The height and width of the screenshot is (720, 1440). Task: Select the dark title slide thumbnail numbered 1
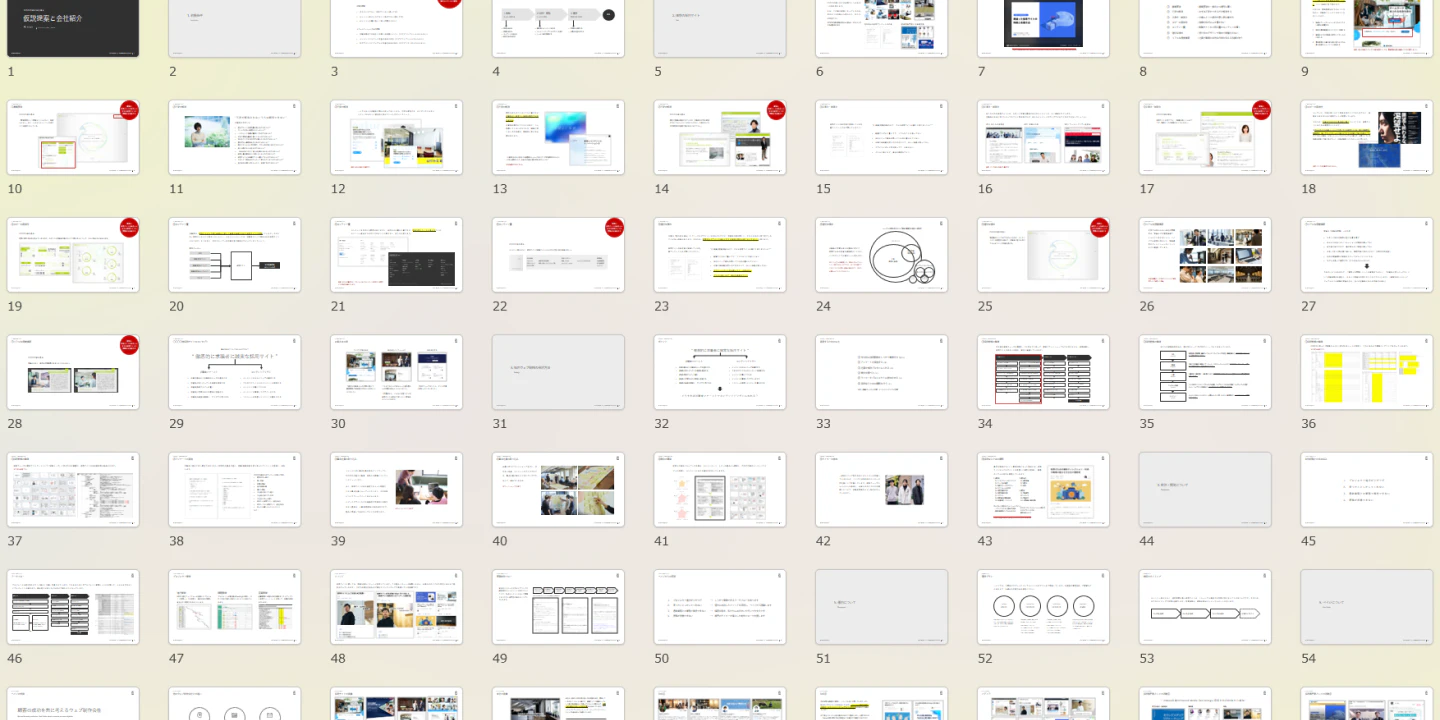(x=73, y=28)
